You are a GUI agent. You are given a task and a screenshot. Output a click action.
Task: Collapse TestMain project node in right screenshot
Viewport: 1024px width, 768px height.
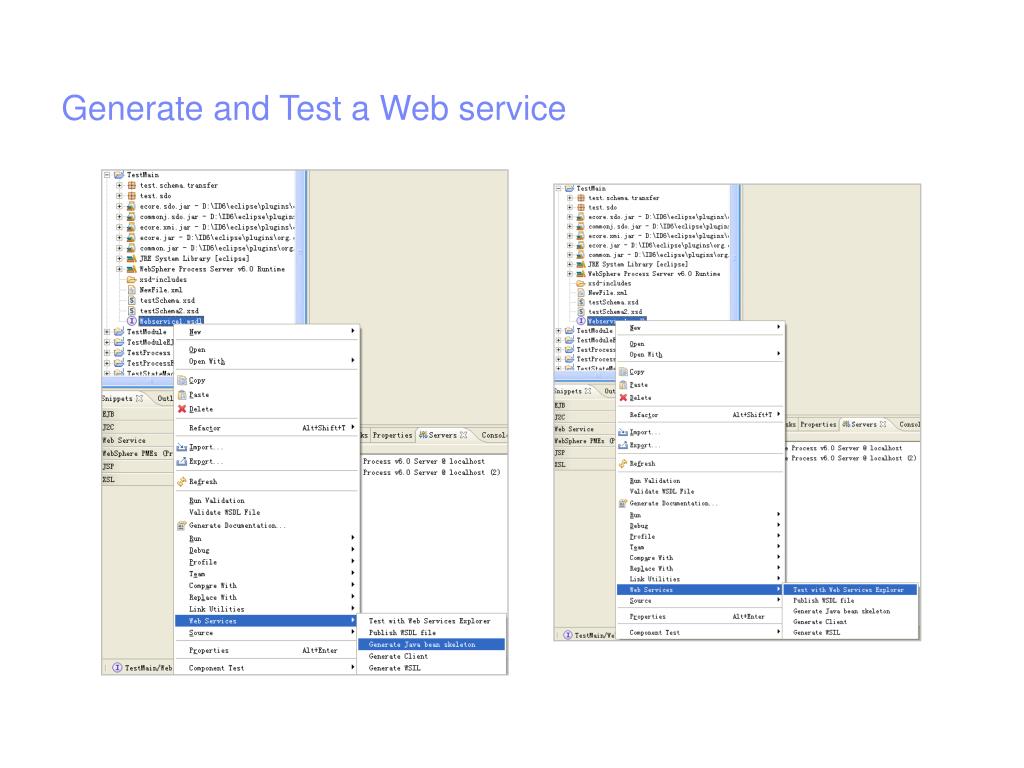[x=558, y=188]
